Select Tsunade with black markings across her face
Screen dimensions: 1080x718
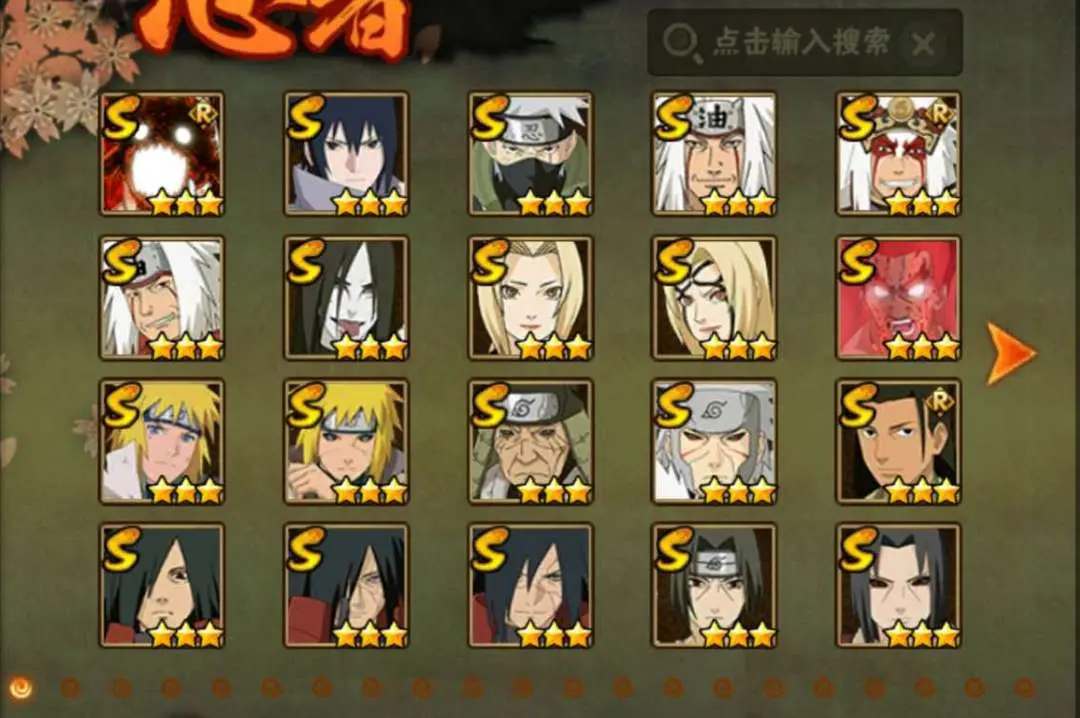(714, 298)
